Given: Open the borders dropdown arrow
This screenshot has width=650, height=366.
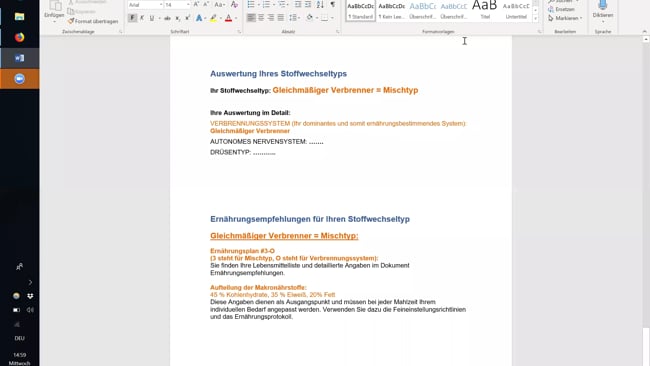Looking at the screenshot, I should [x=332, y=18].
